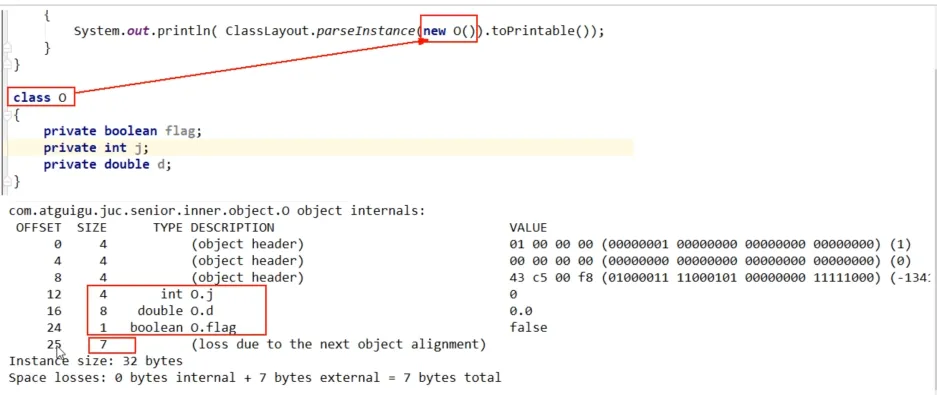This screenshot has height=395, width=937.
Task: Click the 'private double d;' field declaration
Action: click(x=108, y=164)
